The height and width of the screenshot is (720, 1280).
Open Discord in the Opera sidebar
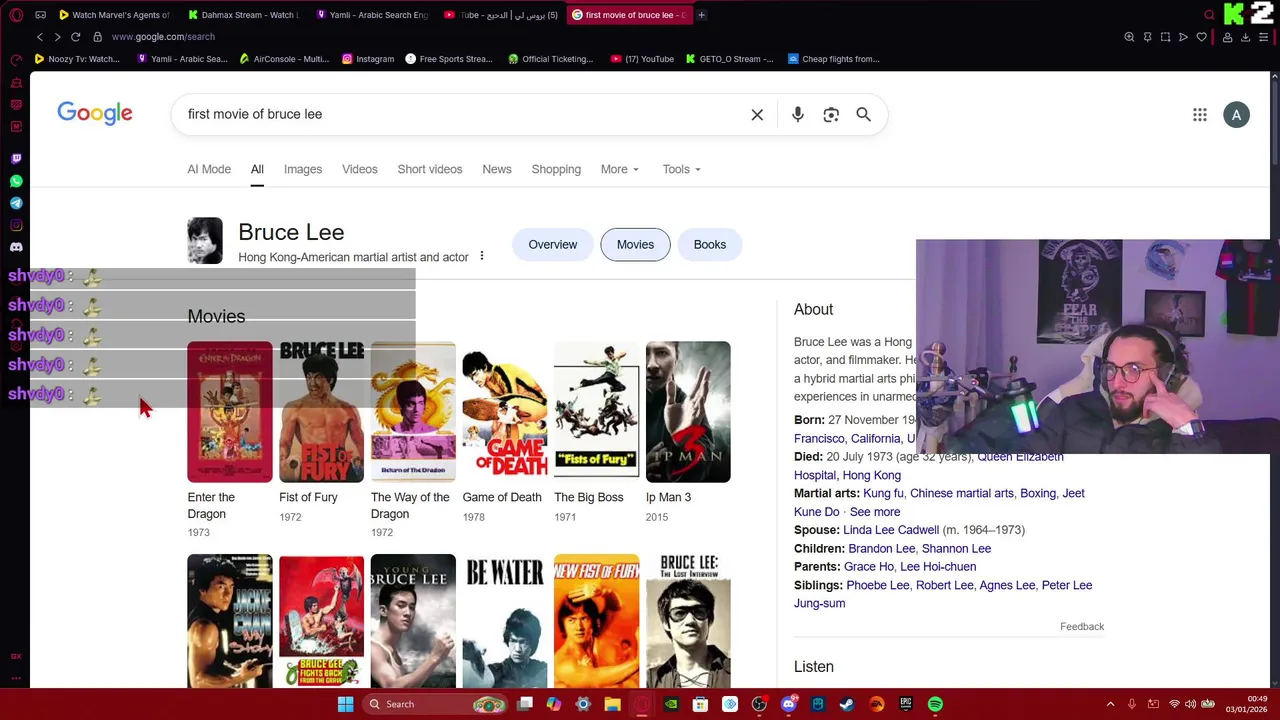pos(16,247)
